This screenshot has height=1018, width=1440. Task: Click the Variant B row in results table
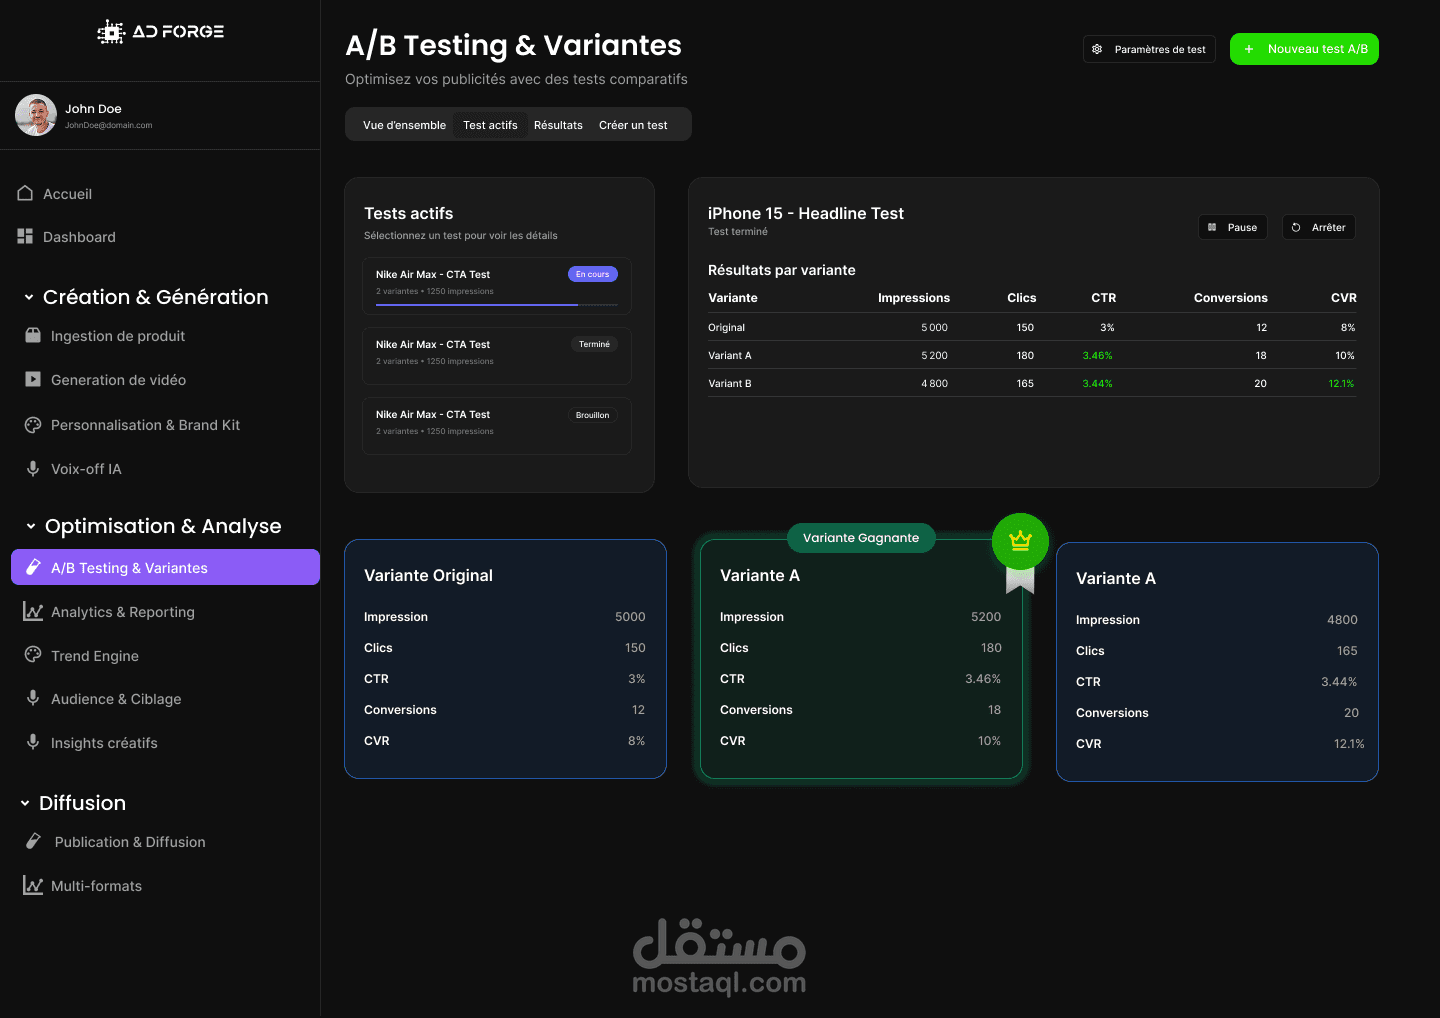pos(1032,383)
